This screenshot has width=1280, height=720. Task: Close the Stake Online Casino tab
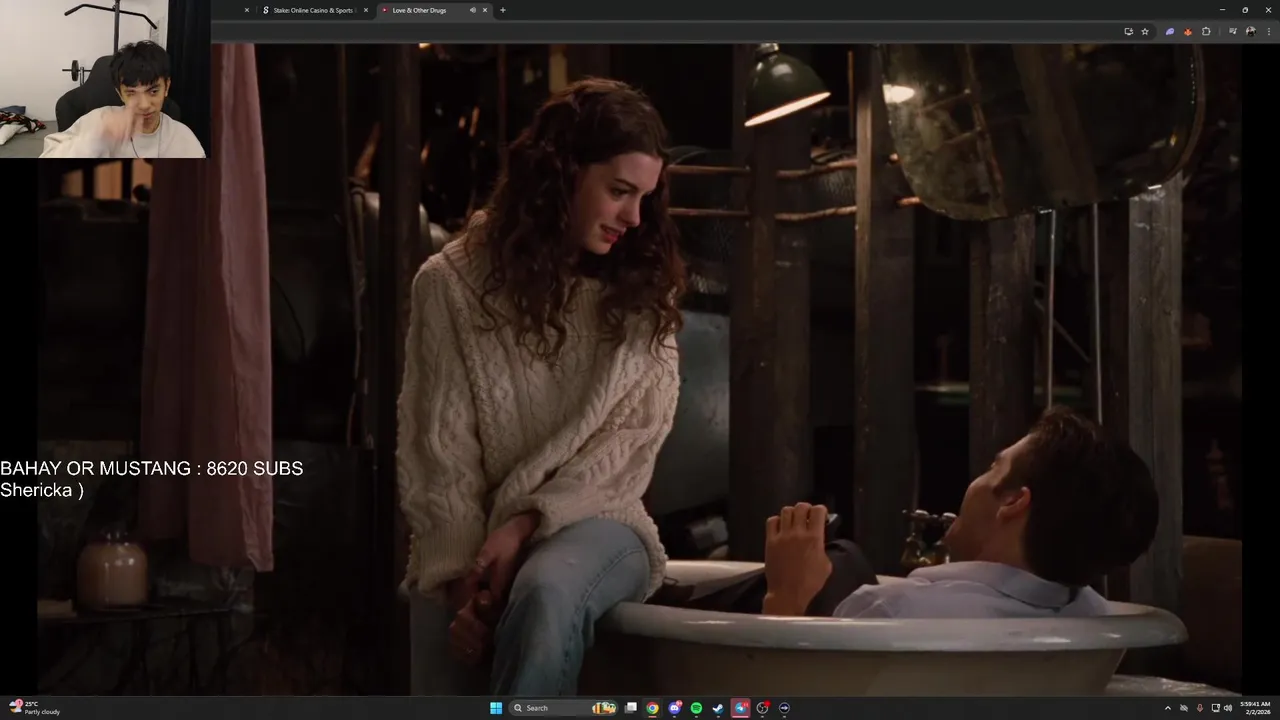(366, 10)
